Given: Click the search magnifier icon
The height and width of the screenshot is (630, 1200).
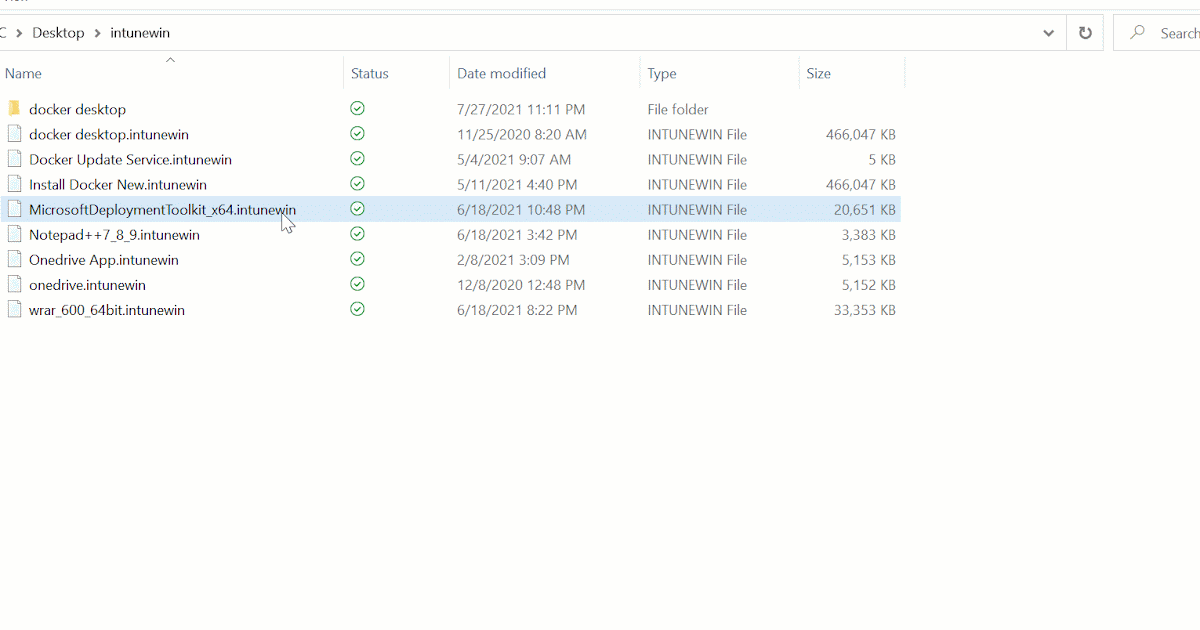Looking at the screenshot, I should (1136, 32).
